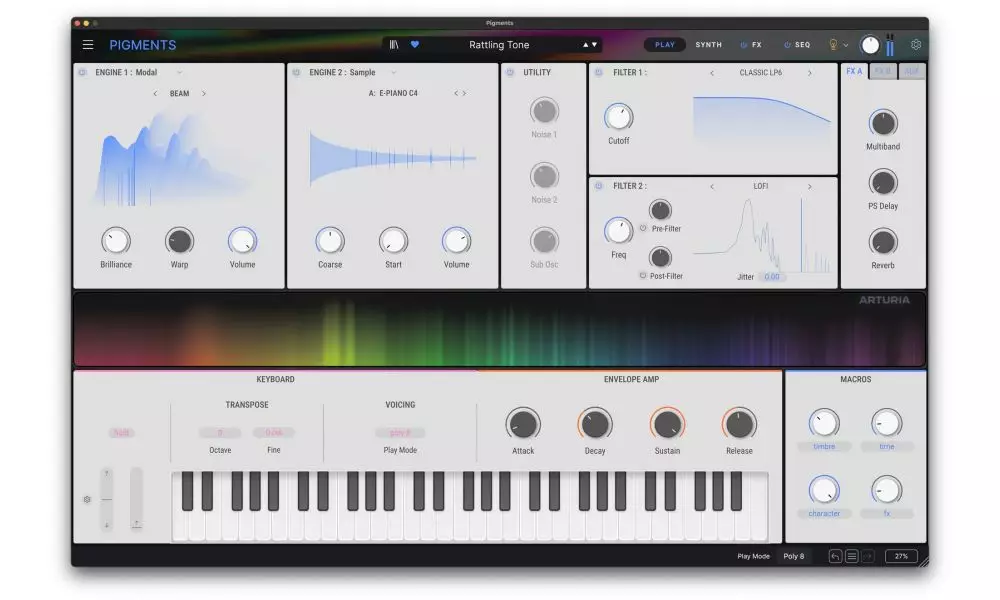Select the AUX tab
This screenshot has height=600, width=1000.
pos(912,71)
